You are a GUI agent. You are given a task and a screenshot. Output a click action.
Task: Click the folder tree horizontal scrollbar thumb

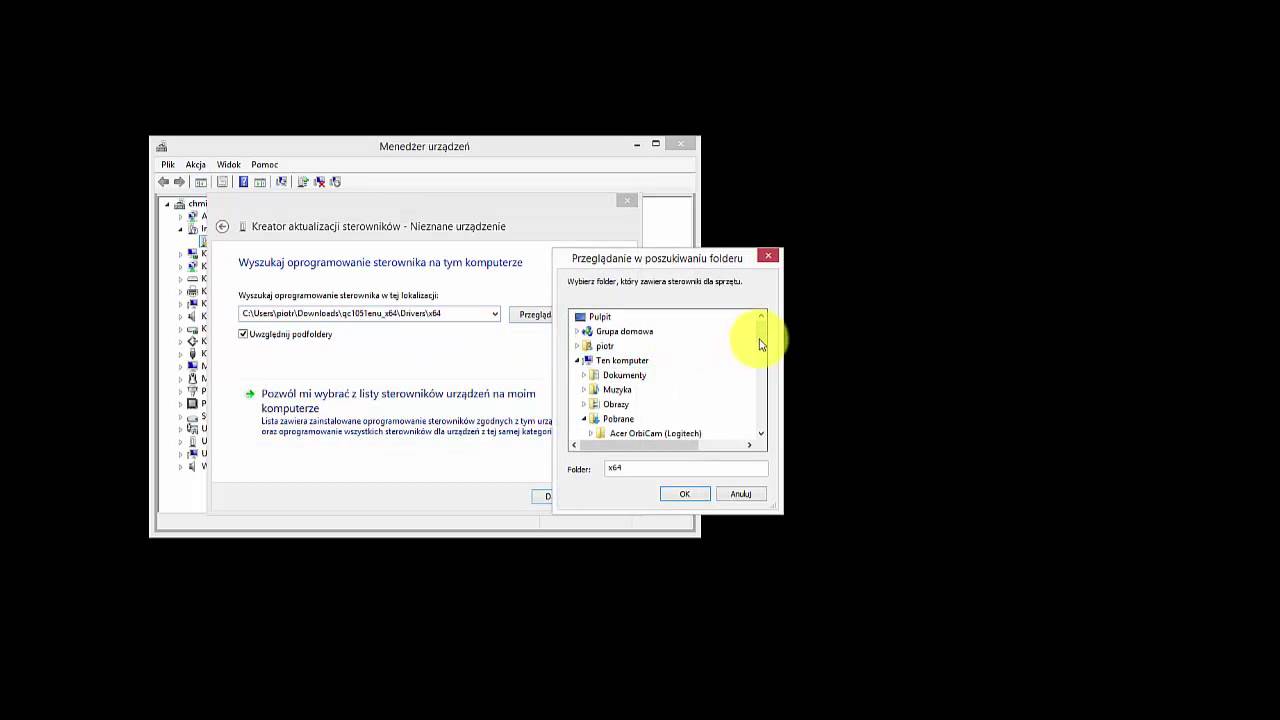(639, 445)
